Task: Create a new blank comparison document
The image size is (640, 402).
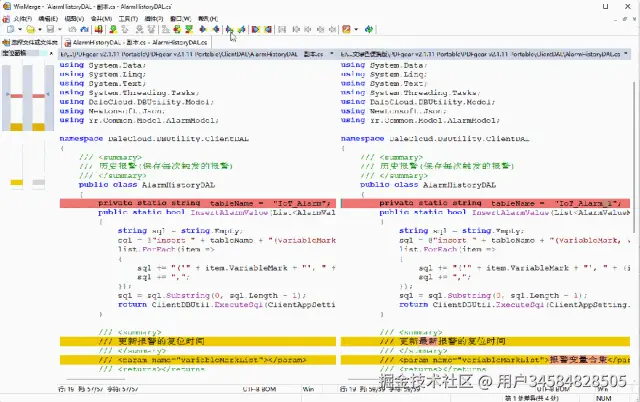Action: [x=11, y=29]
